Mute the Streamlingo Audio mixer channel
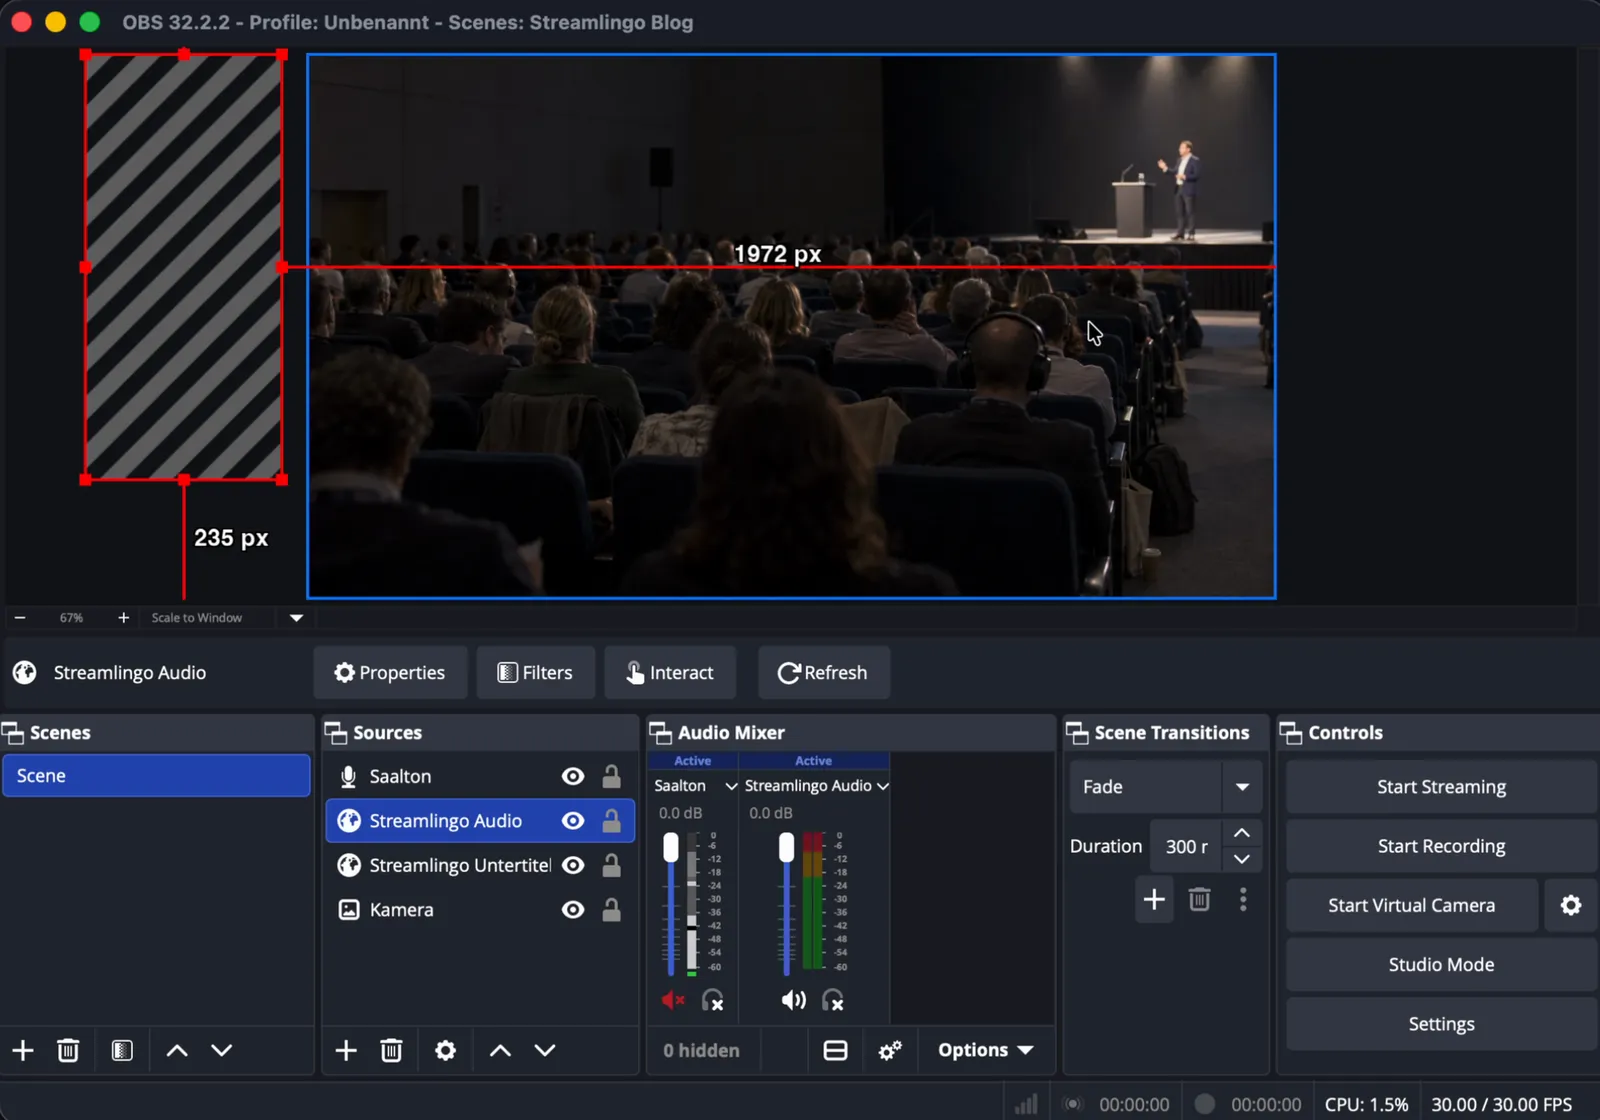 pyautogui.click(x=793, y=1000)
